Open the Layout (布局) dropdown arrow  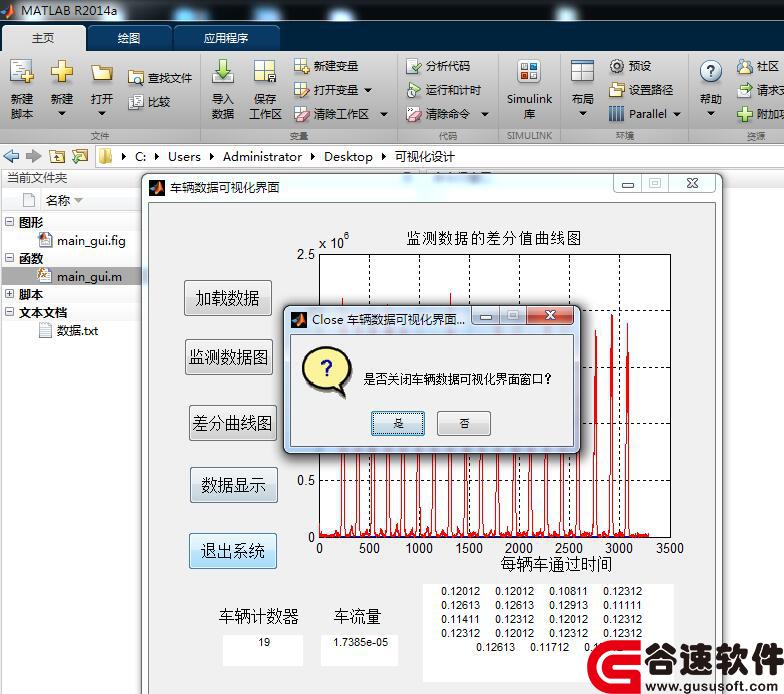tap(582, 114)
